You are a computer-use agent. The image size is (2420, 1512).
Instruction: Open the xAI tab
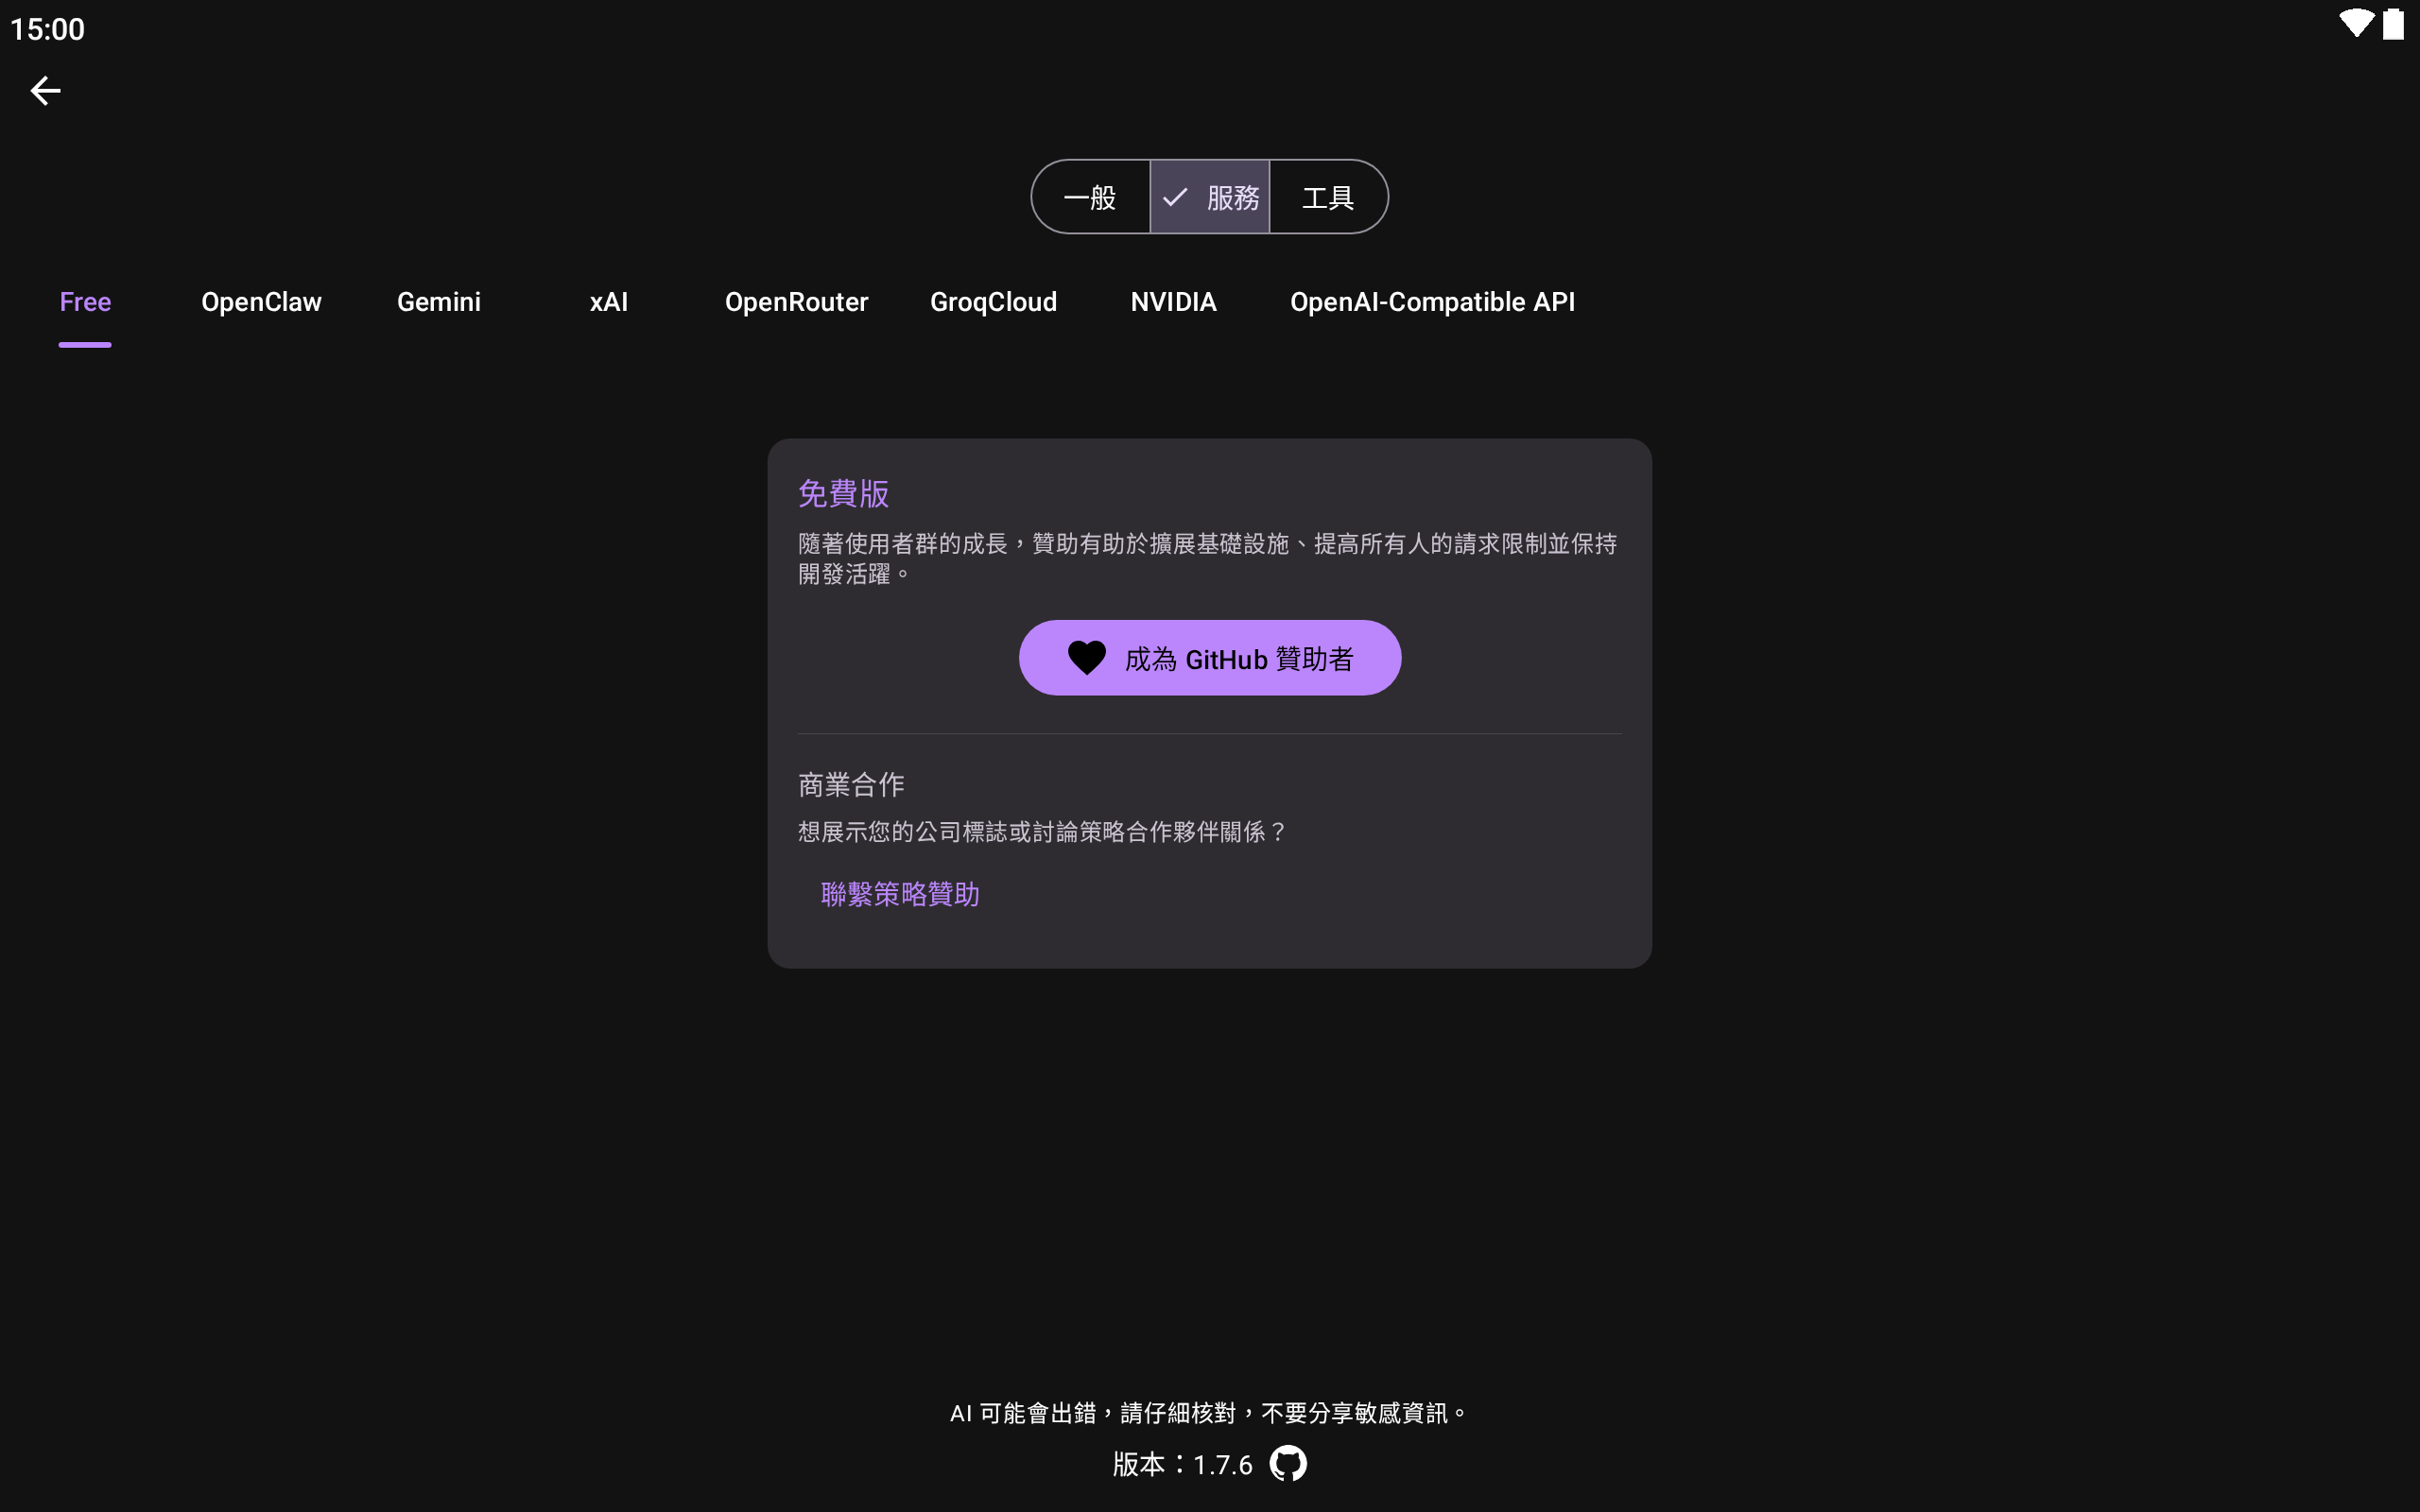(x=608, y=302)
